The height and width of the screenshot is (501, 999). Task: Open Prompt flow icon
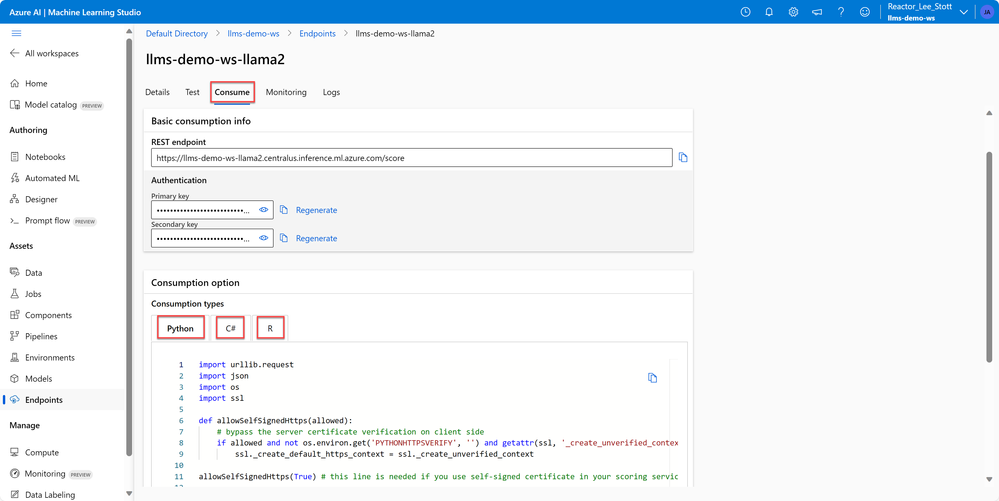pos(15,221)
